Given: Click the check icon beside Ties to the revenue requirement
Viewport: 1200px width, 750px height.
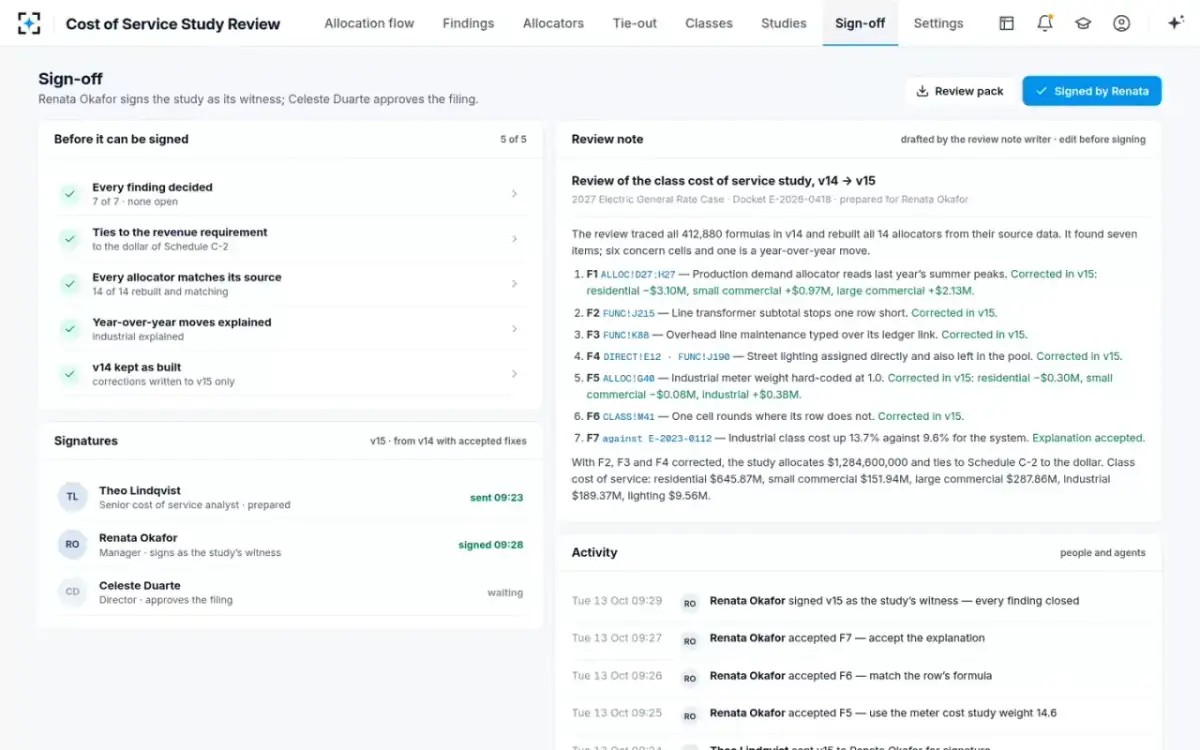Looking at the screenshot, I should pyautogui.click(x=69, y=239).
